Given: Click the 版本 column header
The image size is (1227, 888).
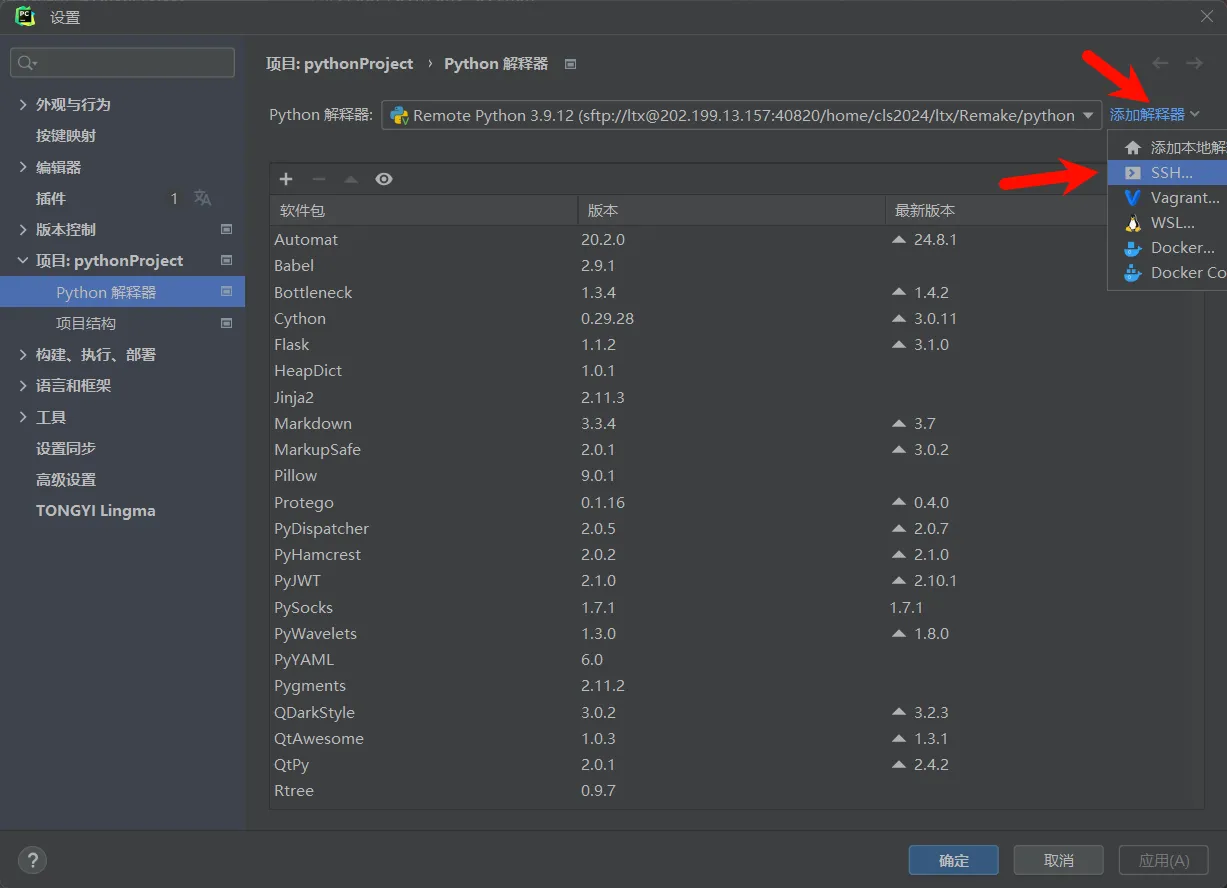Looking at the screenshot, I should [731, 211].
